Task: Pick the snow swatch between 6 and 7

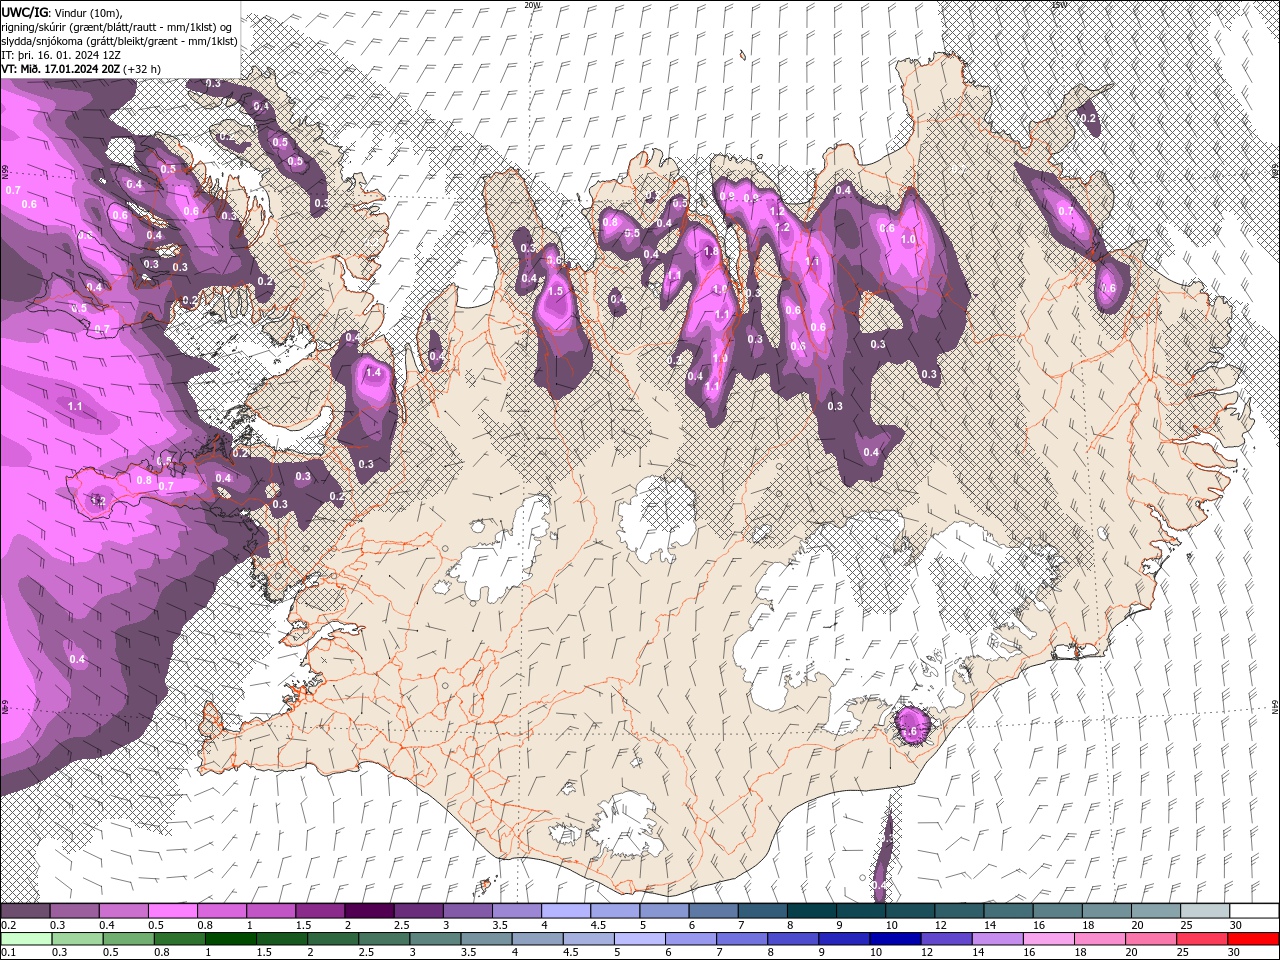Action: click(x=713, y=911)
